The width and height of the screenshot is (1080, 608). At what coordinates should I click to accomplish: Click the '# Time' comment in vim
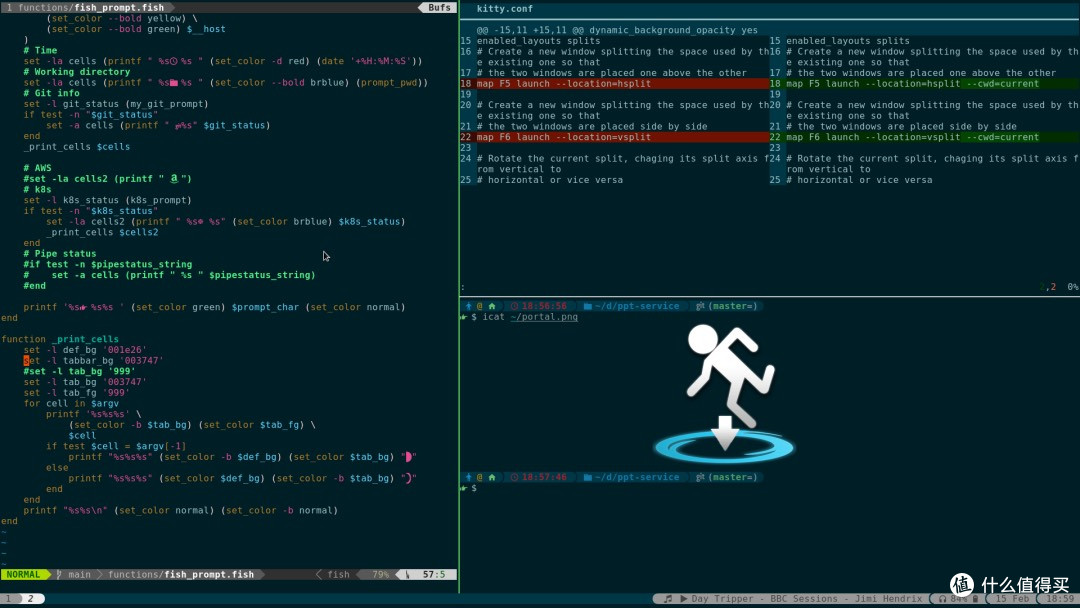(40, 50)
